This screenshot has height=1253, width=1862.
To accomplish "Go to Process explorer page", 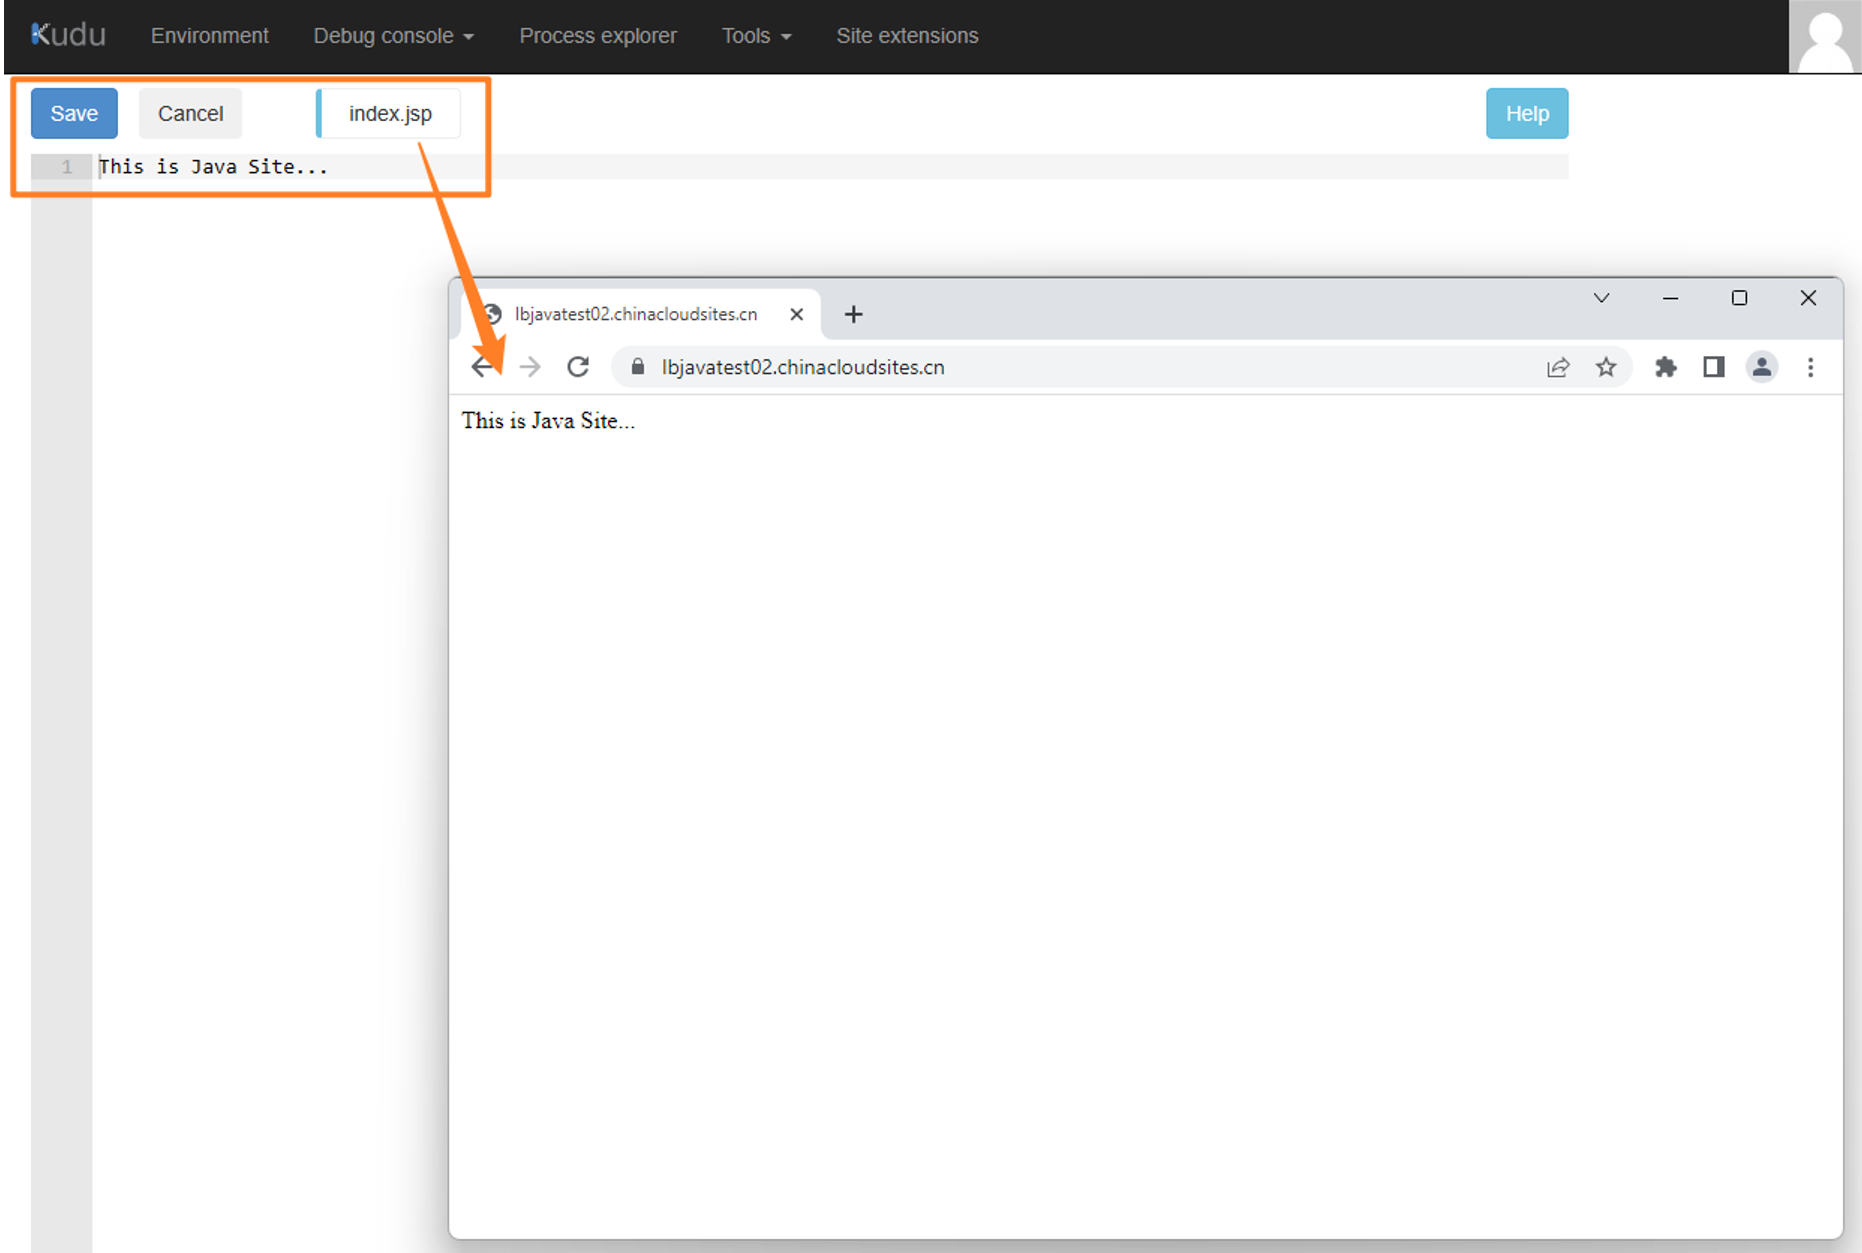I will [597, 36].
